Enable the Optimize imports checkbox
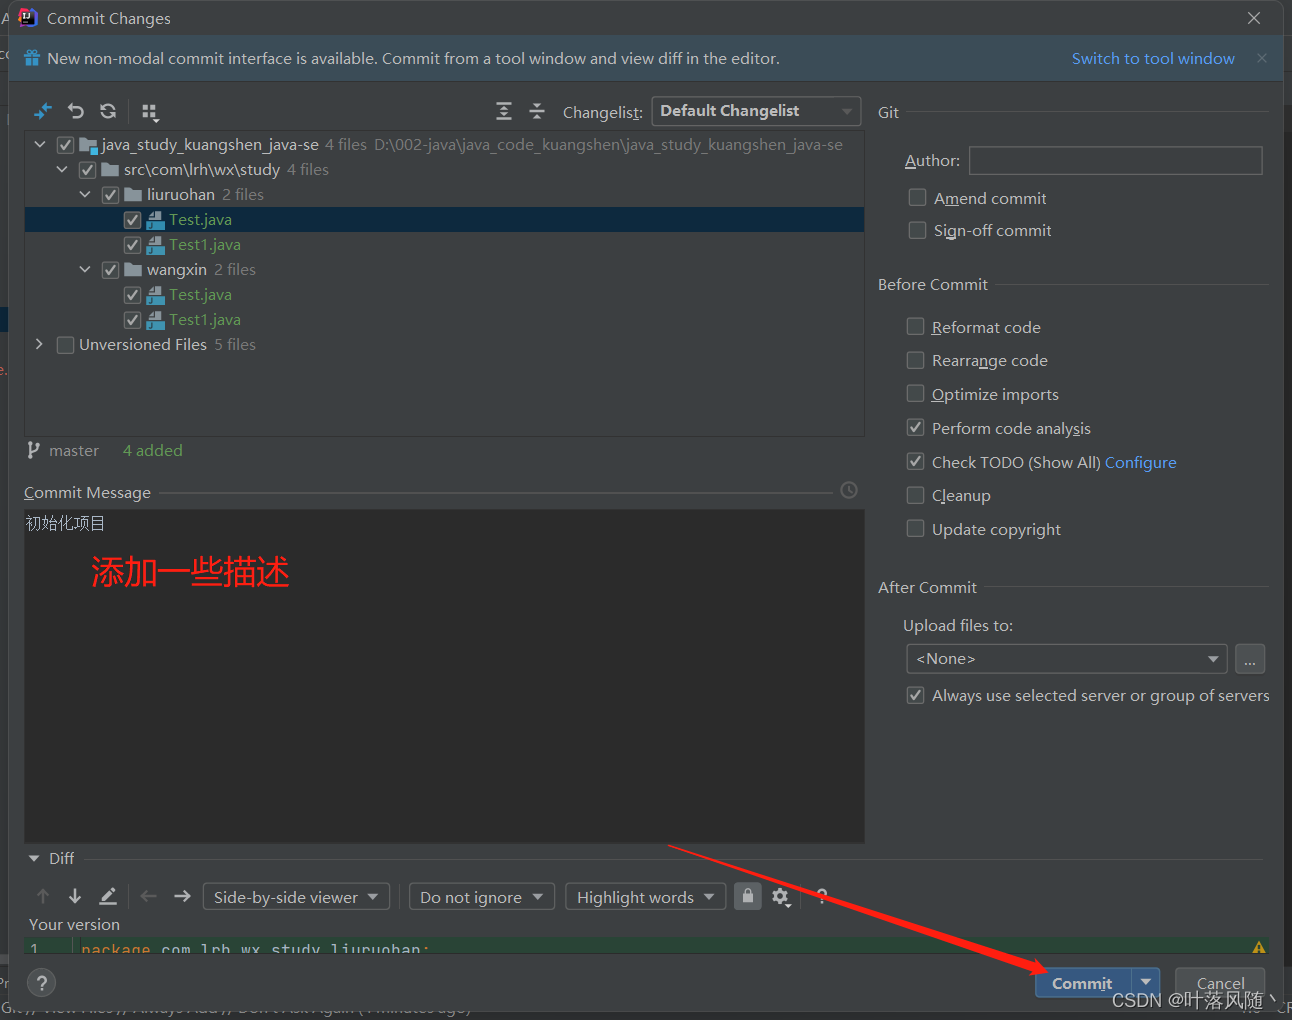The image size is (1292, 1020). 915,393
